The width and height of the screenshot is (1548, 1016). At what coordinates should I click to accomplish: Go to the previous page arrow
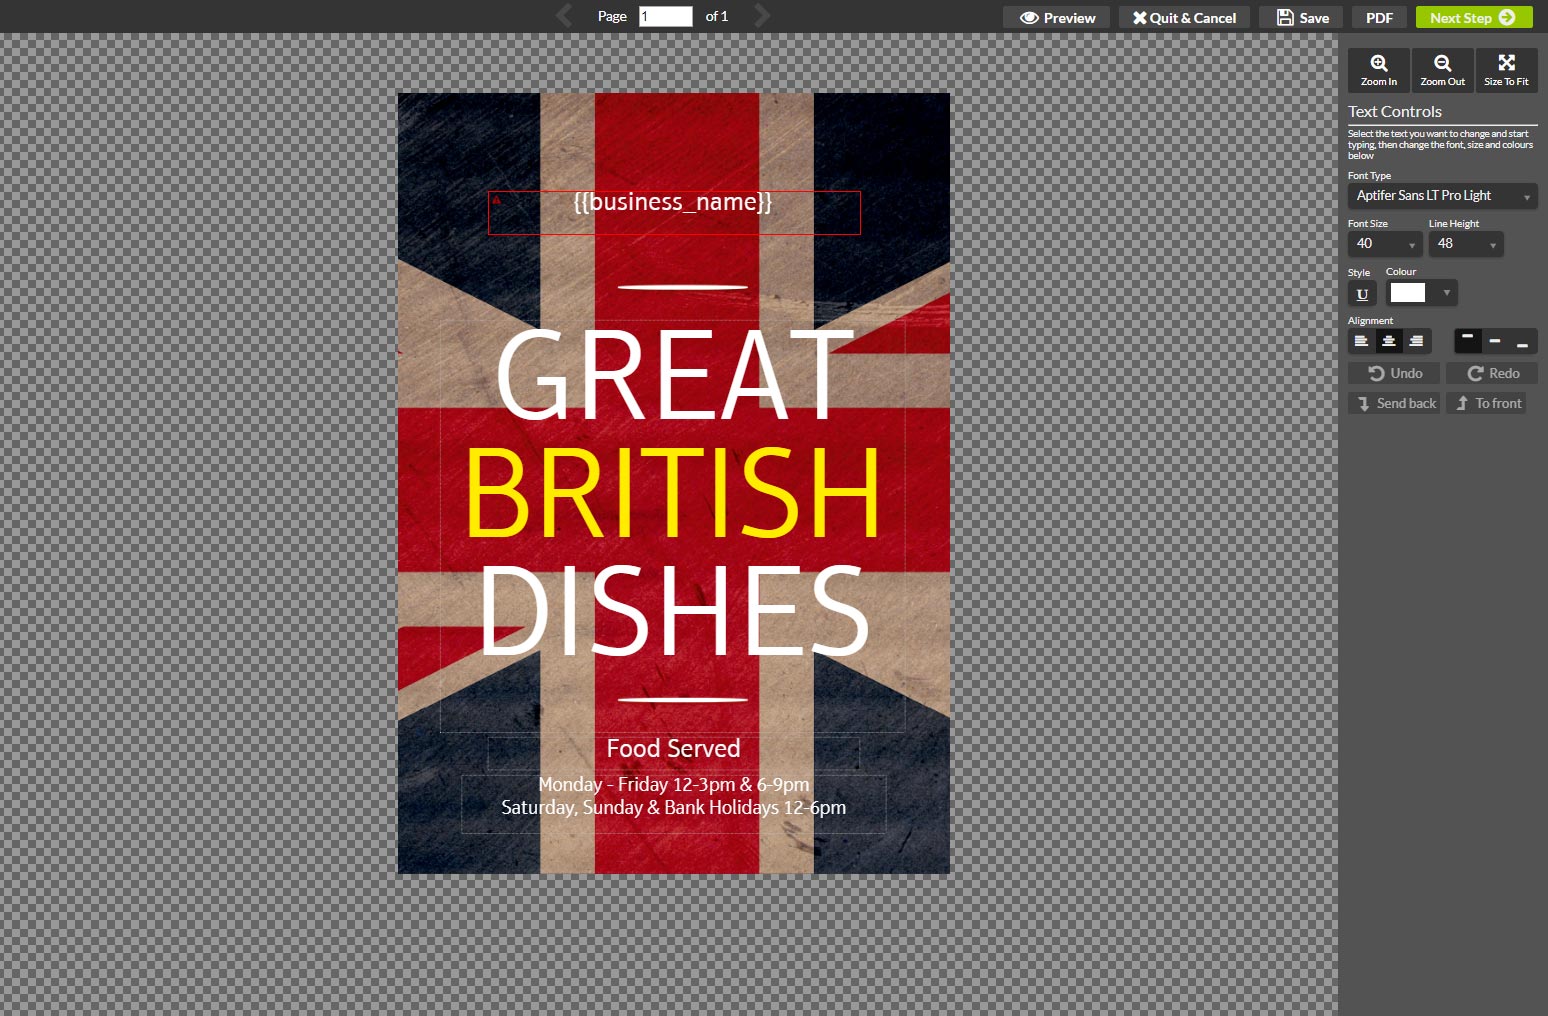coord(565,16)
